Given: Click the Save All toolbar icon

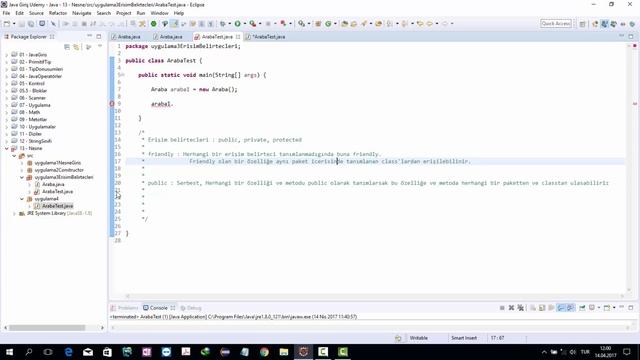Looking at the screenshot, I should click(x=31, y=24).
